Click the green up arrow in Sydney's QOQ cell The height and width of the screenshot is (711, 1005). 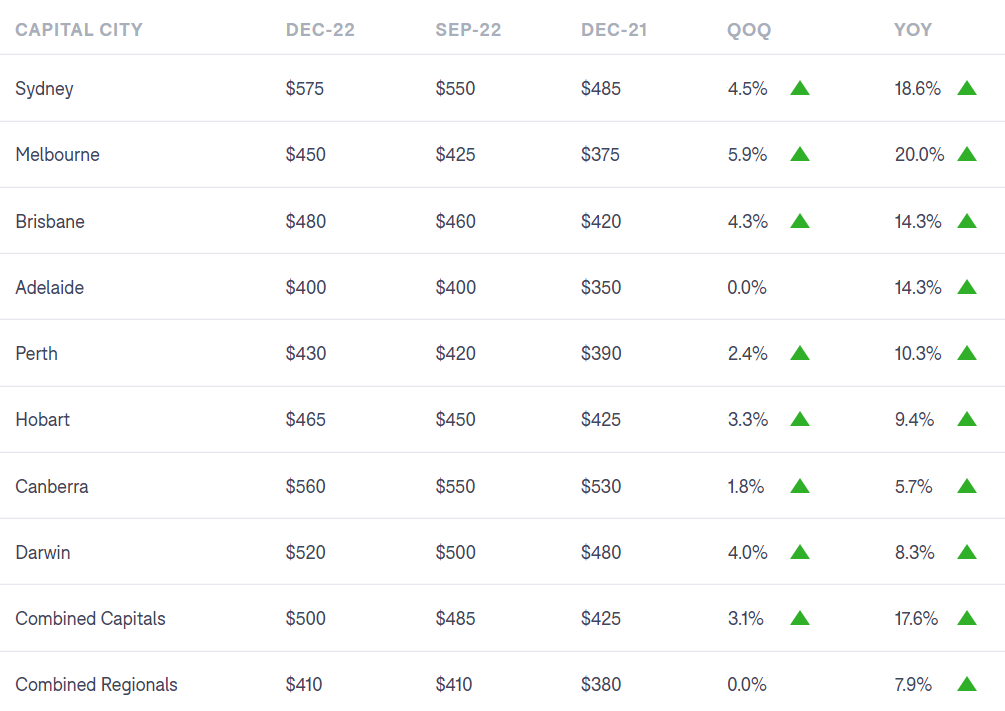pyautogui.click(x=799, y=88)
